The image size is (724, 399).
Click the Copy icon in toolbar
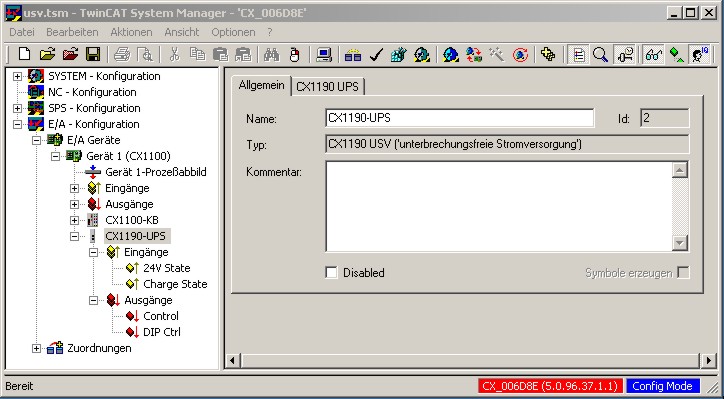[x=197, y=54]
